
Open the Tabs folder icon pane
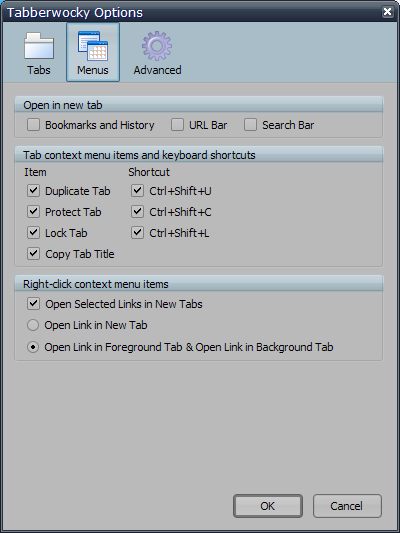(39, 53)
